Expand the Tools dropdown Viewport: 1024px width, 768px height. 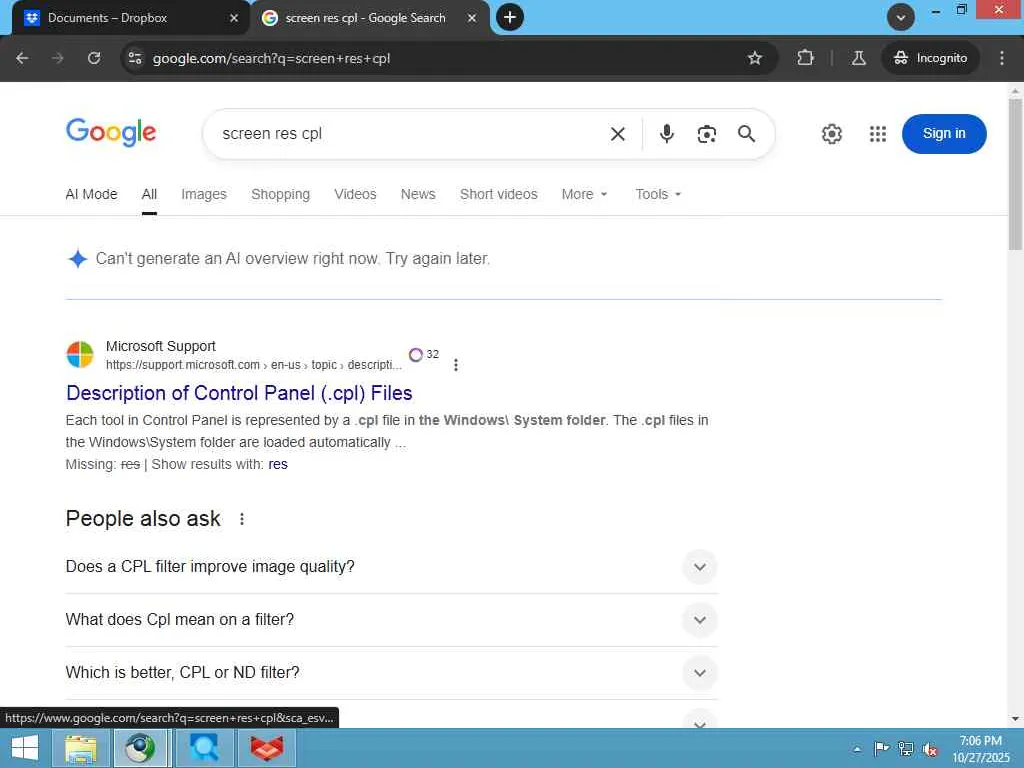click(x=658, y=194)
